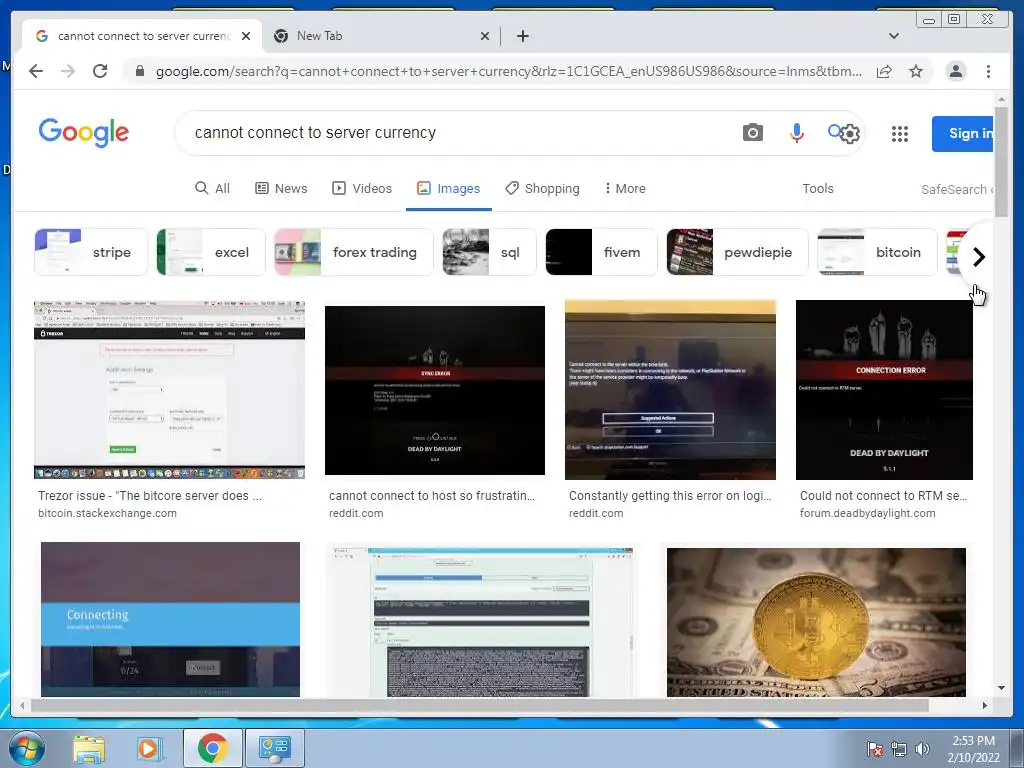
Task: Switch to the All results tab
Action: click(212, 189)
